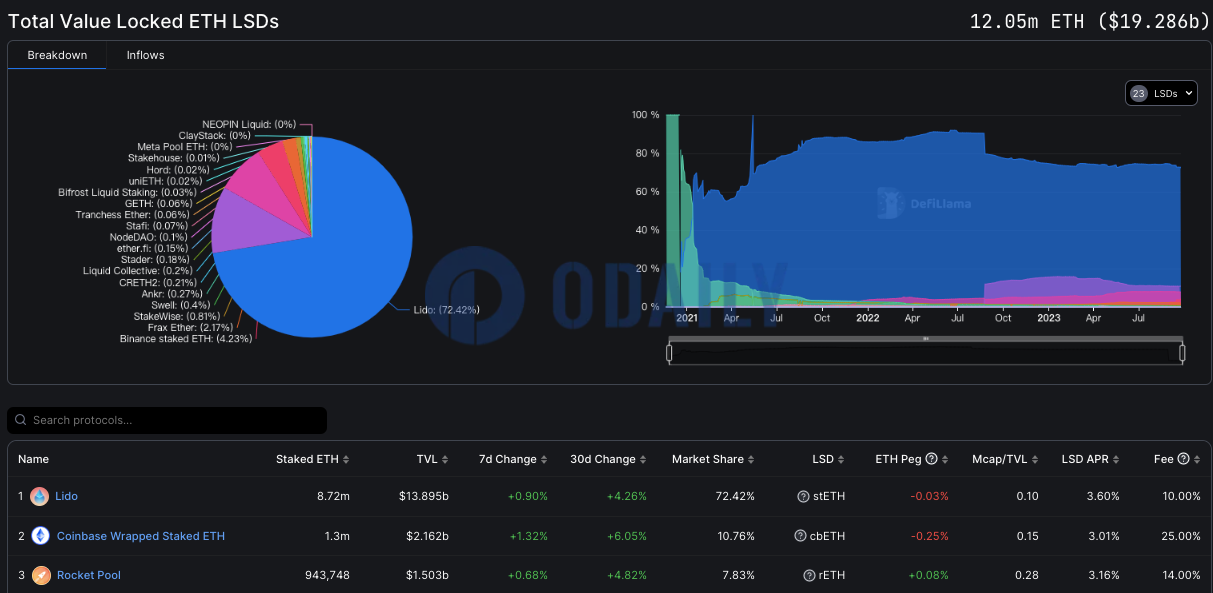Image resolution: width=1213 pixels, height=593 pixels.
Task: Click the question mark icon beside cbETH
Action: (800, 536)
